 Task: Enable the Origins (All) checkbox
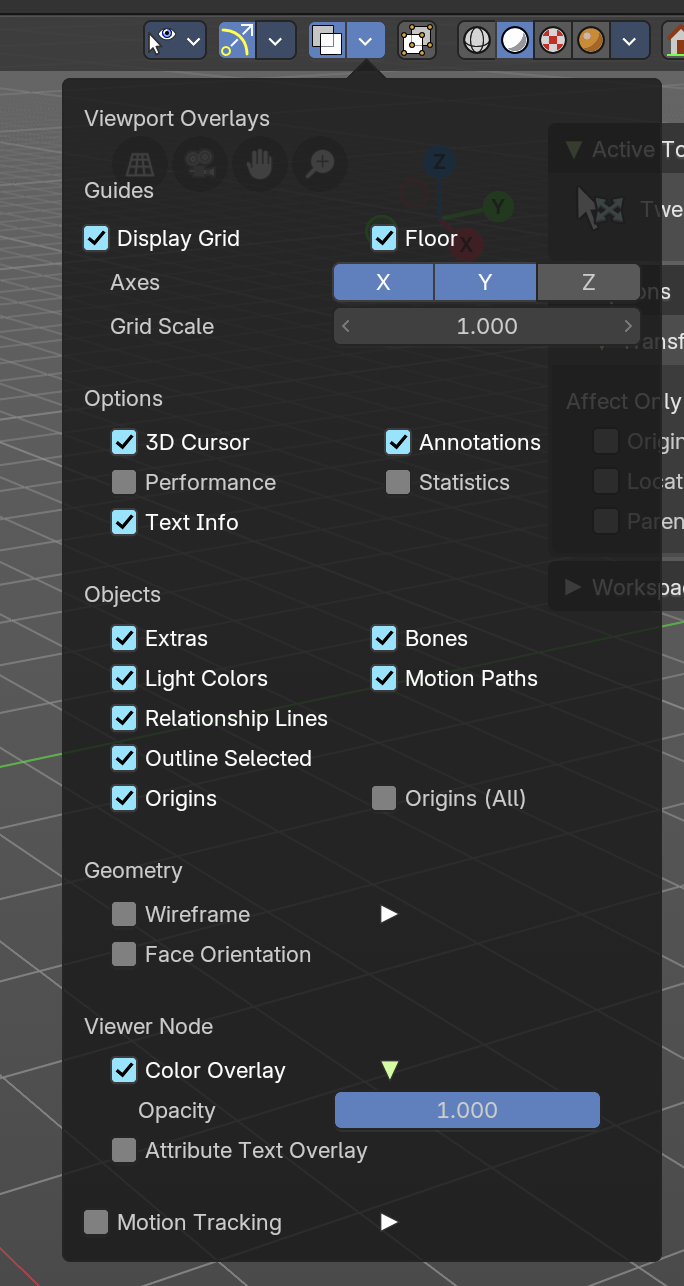[384, 798]
